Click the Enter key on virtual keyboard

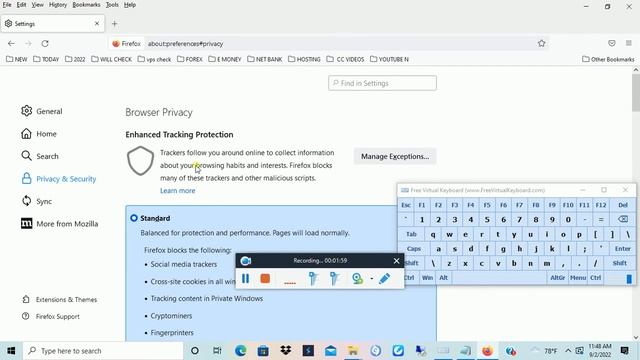(622, 249)
